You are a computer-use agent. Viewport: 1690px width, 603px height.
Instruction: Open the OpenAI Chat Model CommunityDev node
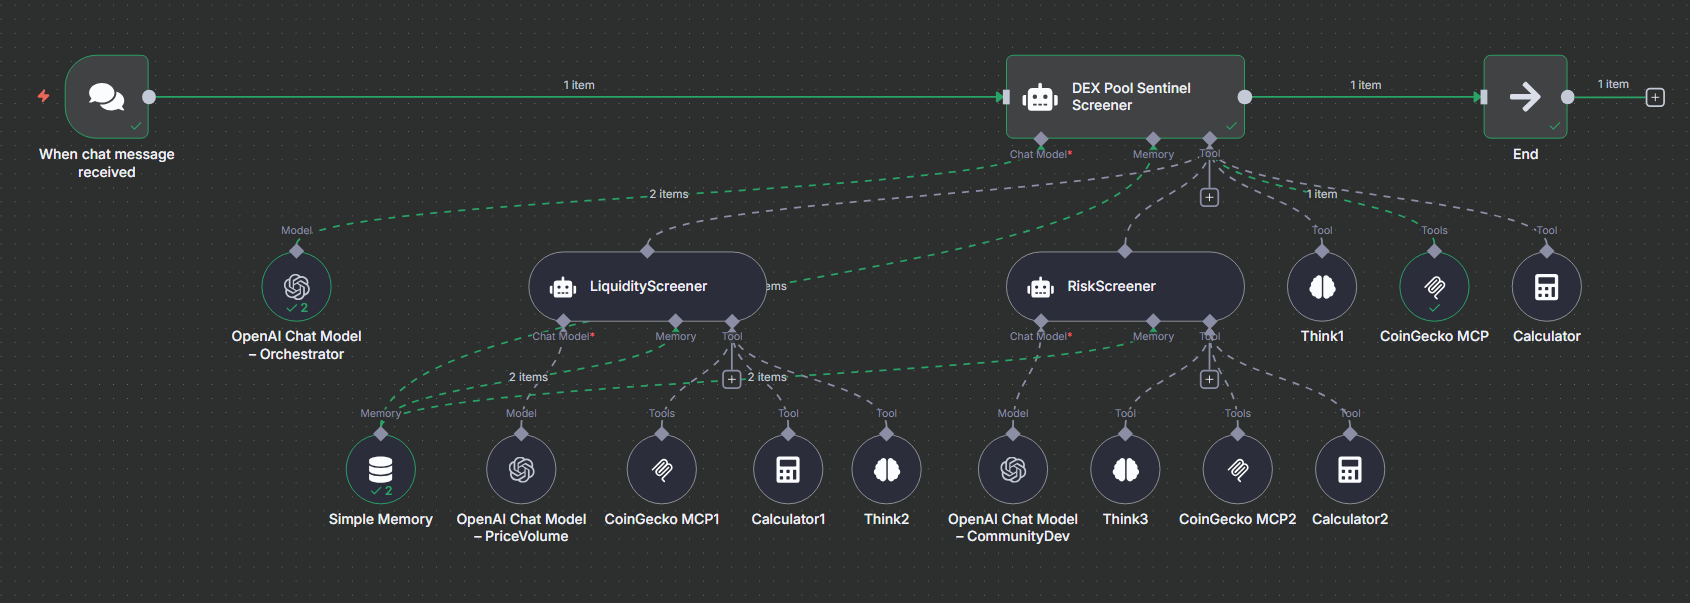coord(1013,469)
